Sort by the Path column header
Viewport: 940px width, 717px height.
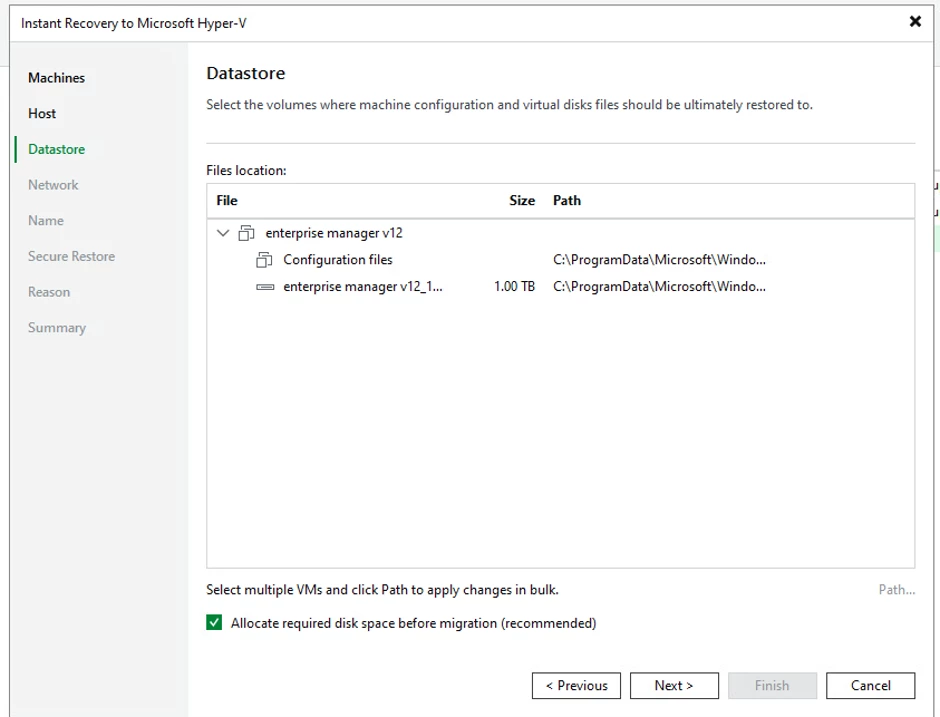(567, 200)
